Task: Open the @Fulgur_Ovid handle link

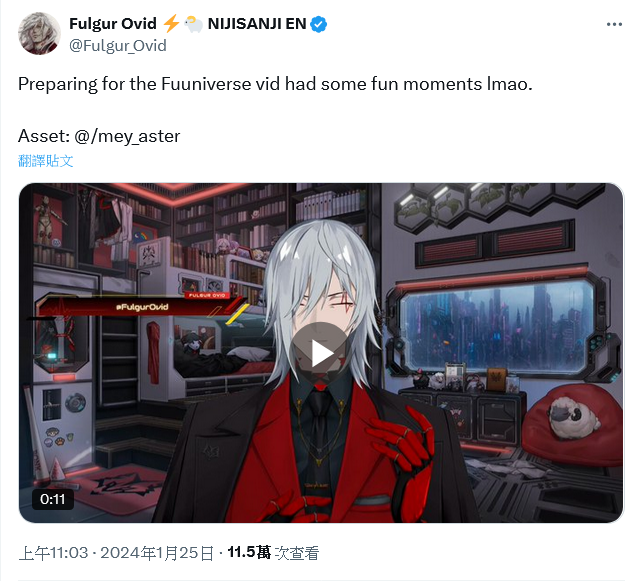Action: 118,45
